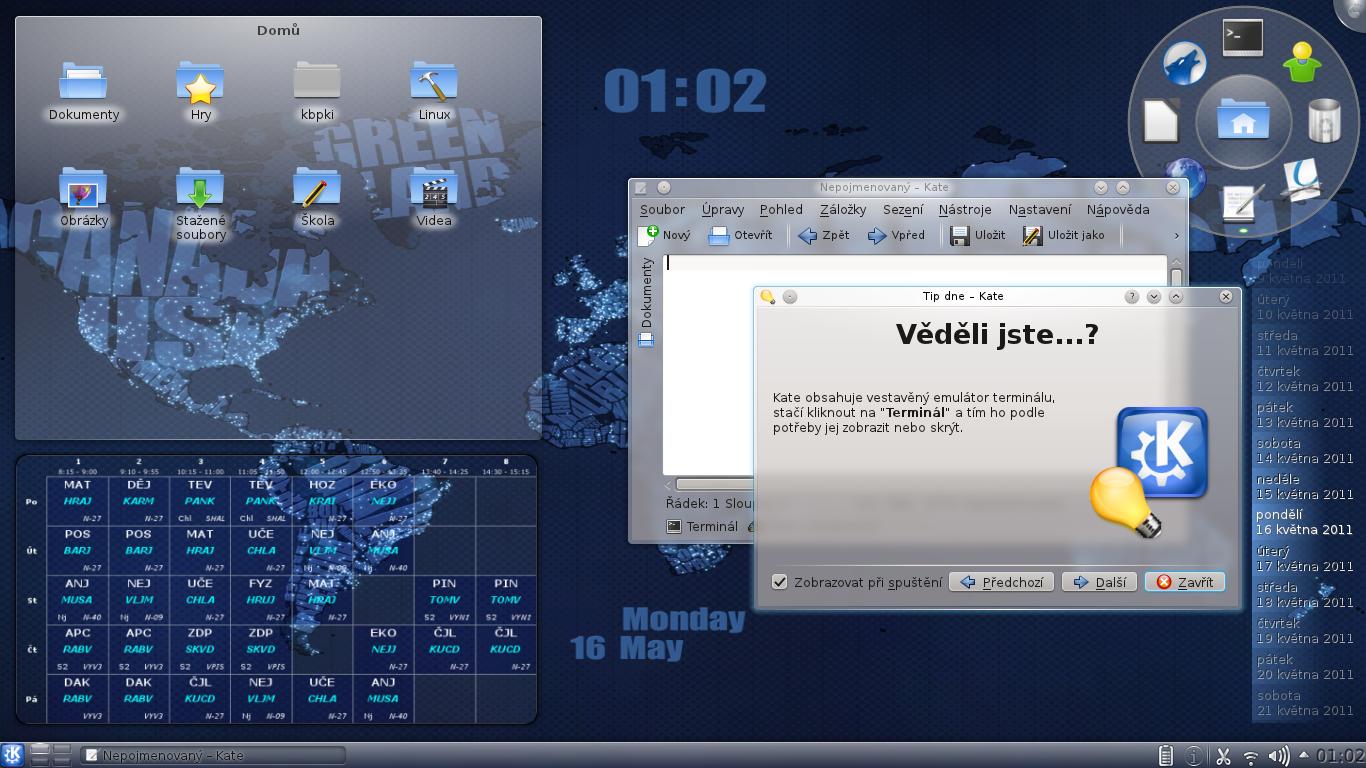Click timetable cell DĚJ KARM
Viewport: 1366px width, 768px height.
[138, 501]
